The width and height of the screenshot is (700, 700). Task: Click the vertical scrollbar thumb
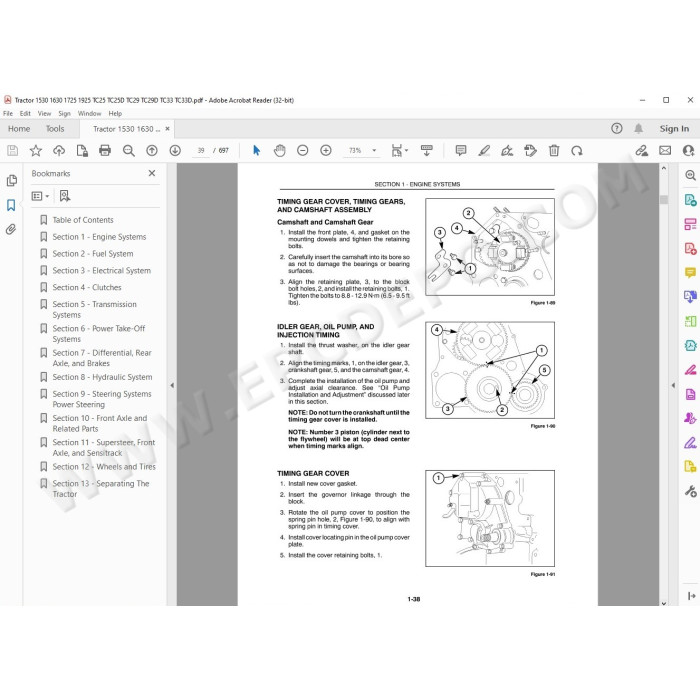(664, 200)
